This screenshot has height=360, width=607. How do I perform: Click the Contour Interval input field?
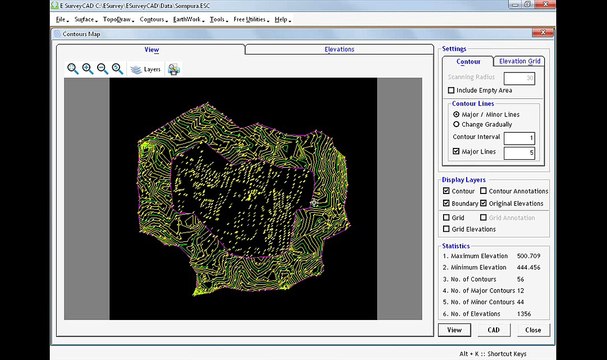519,138
